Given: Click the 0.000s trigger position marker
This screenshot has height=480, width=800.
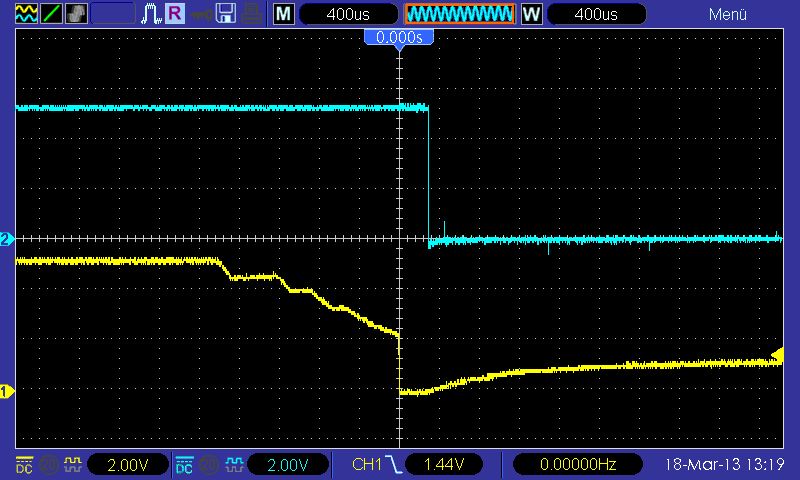Looking at the screenshot, I should tap(399, 37).
